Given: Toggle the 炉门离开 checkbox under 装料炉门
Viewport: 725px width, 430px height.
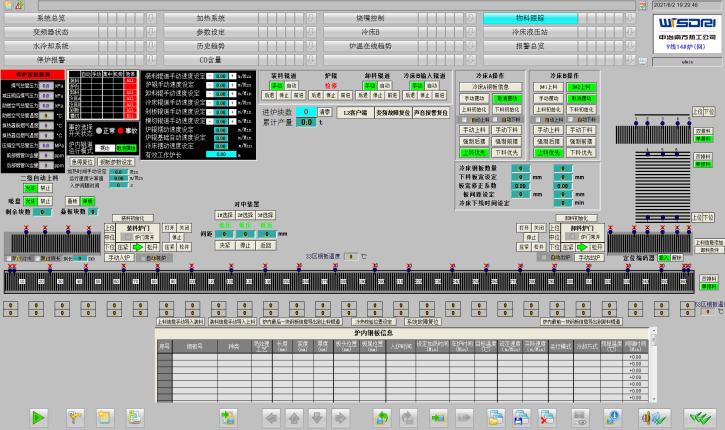Looking at the screenshot, I should 126,237.
